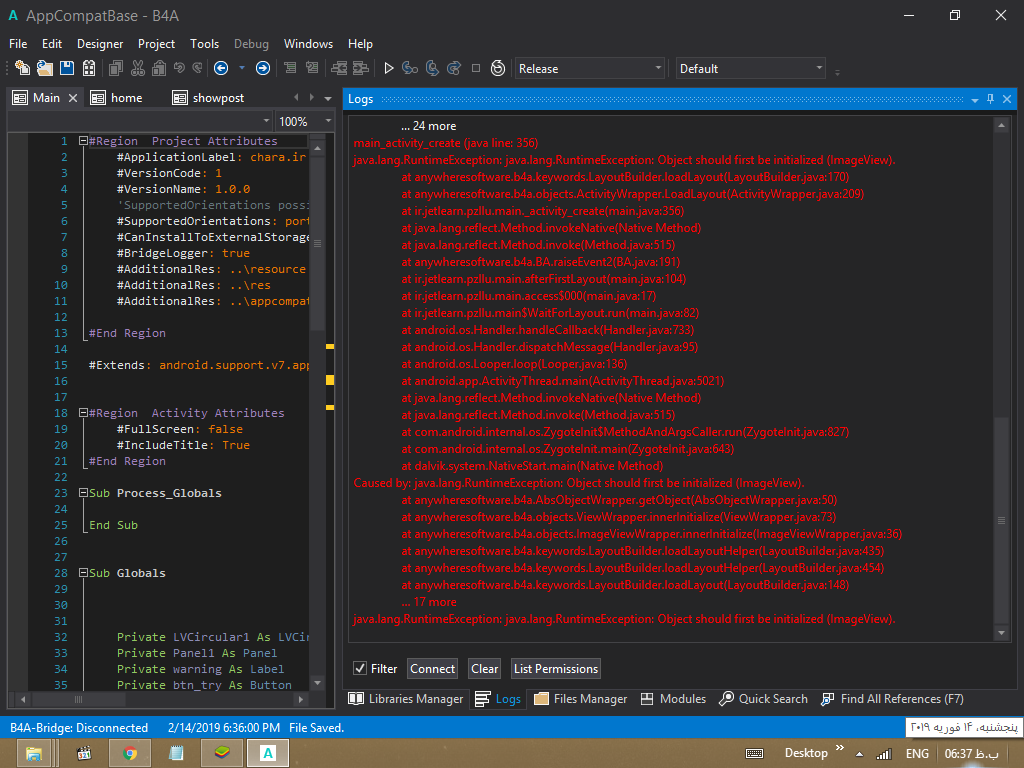Click the Restart circular arrow icon
Viewport: 1024px width, 768px height.
(x=498, y=68)
